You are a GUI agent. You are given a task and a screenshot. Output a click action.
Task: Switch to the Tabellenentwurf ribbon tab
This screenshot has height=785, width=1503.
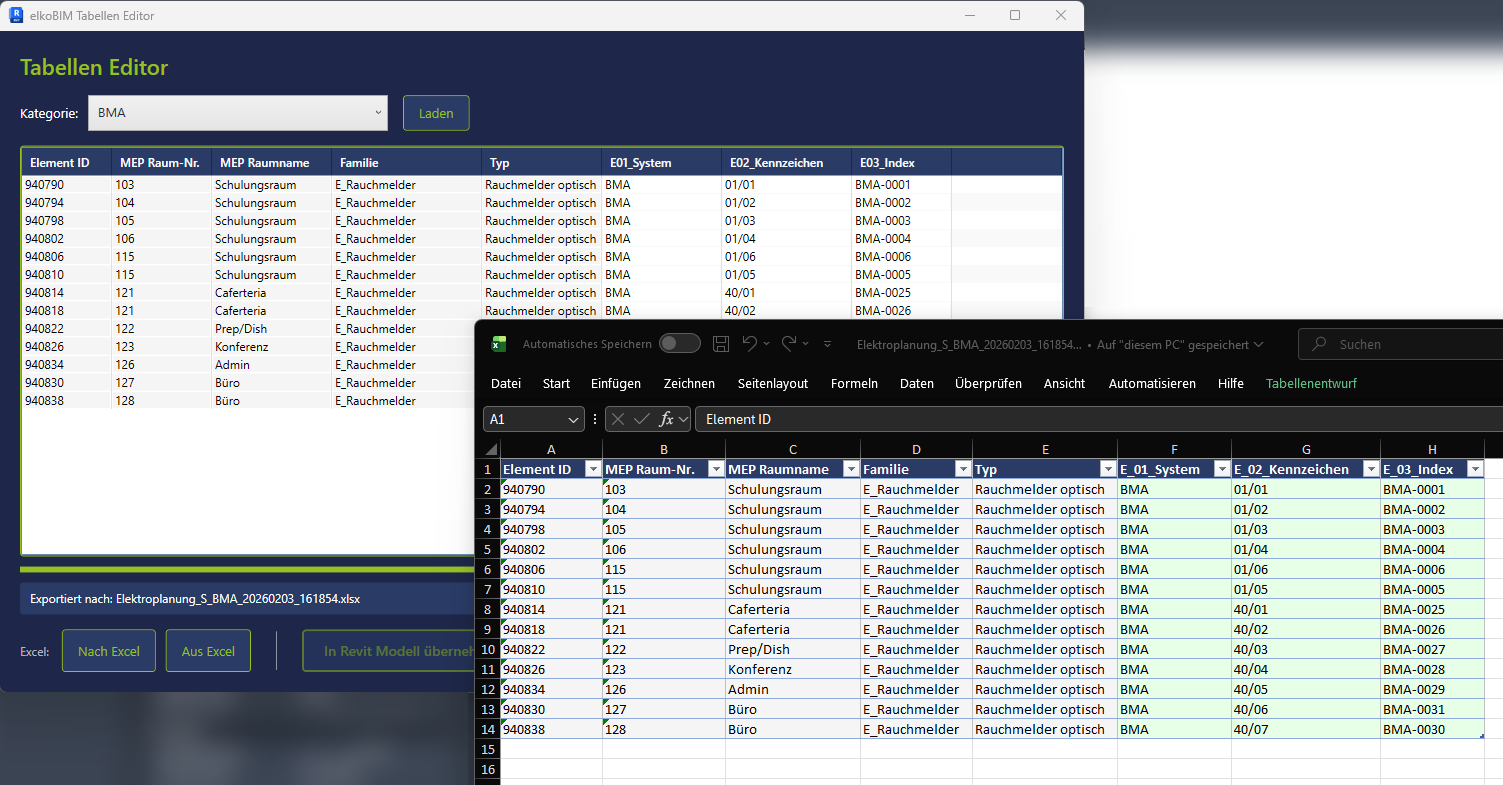(x=1311, y=384)
